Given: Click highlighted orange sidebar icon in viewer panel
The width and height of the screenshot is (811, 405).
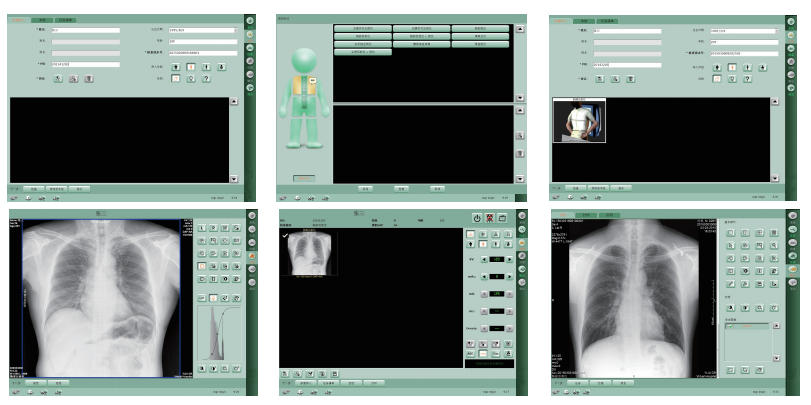Looking at the screenshot, I should (x=793, y=269).
